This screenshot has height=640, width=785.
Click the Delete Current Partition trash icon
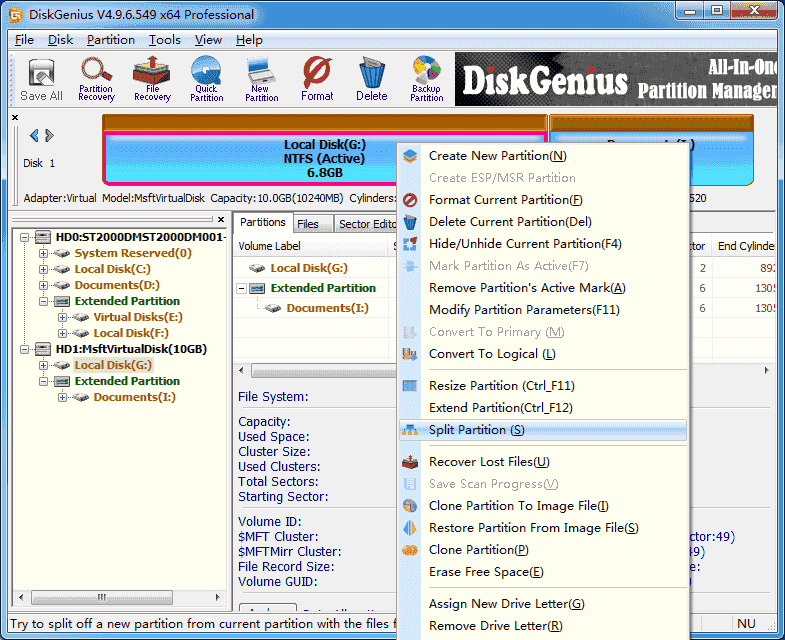coord(410,222)
